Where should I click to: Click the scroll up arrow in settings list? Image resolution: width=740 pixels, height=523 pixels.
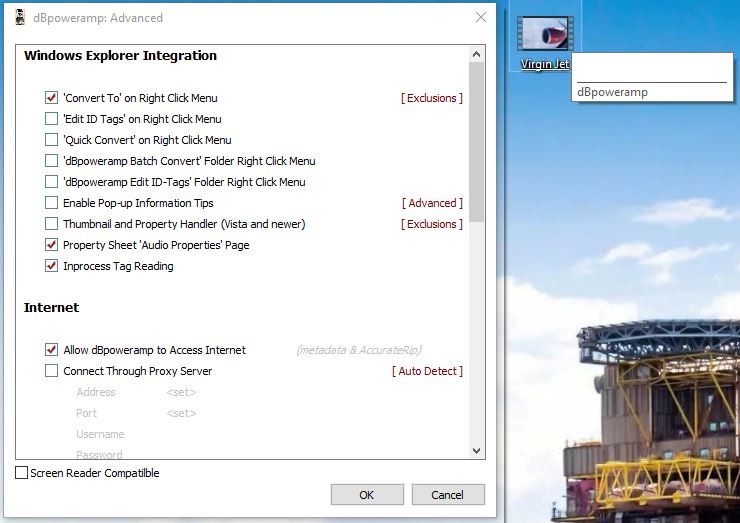[477, 55]
